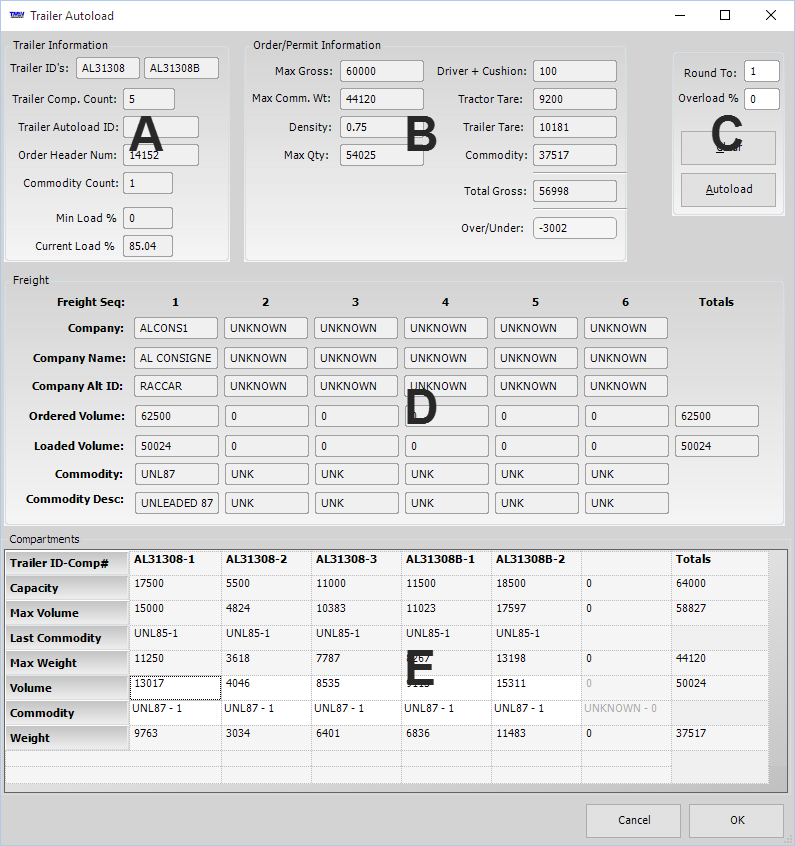Click the OK button
The width and height of the screenshot is (795, 846).
(x=736, y=820)
